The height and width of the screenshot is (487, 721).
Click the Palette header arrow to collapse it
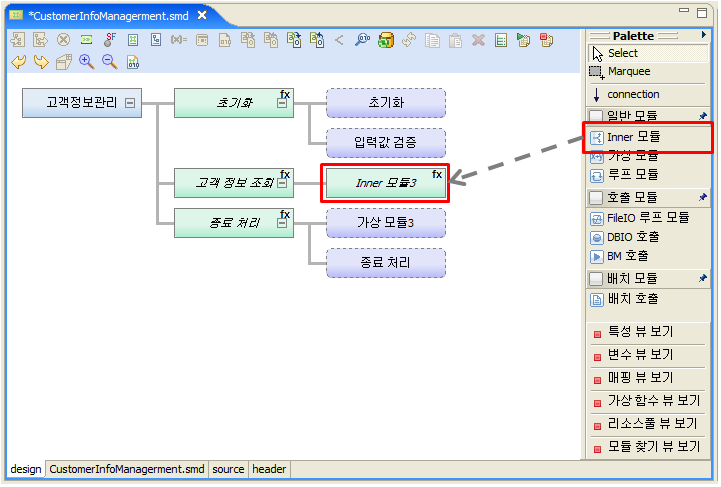(x=704, y=35)
